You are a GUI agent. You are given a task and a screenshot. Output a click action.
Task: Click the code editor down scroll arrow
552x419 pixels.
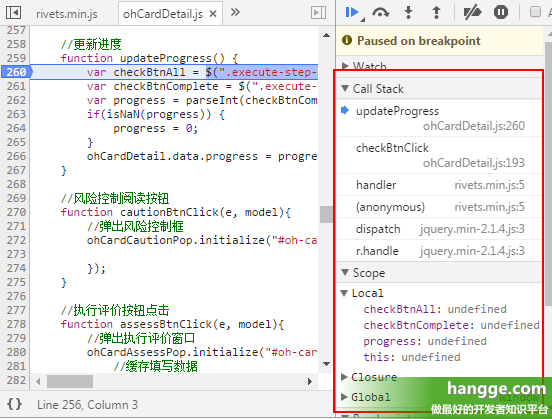tap(326, 364)
